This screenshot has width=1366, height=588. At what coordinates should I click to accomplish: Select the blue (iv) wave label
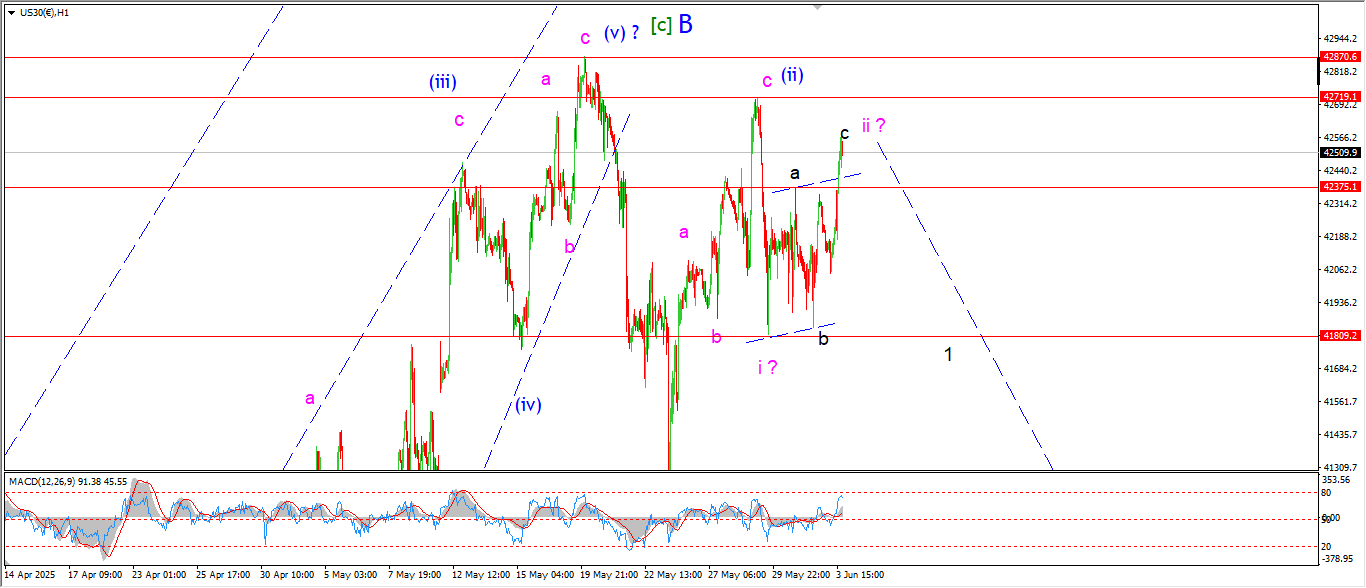tap(528, 405)
